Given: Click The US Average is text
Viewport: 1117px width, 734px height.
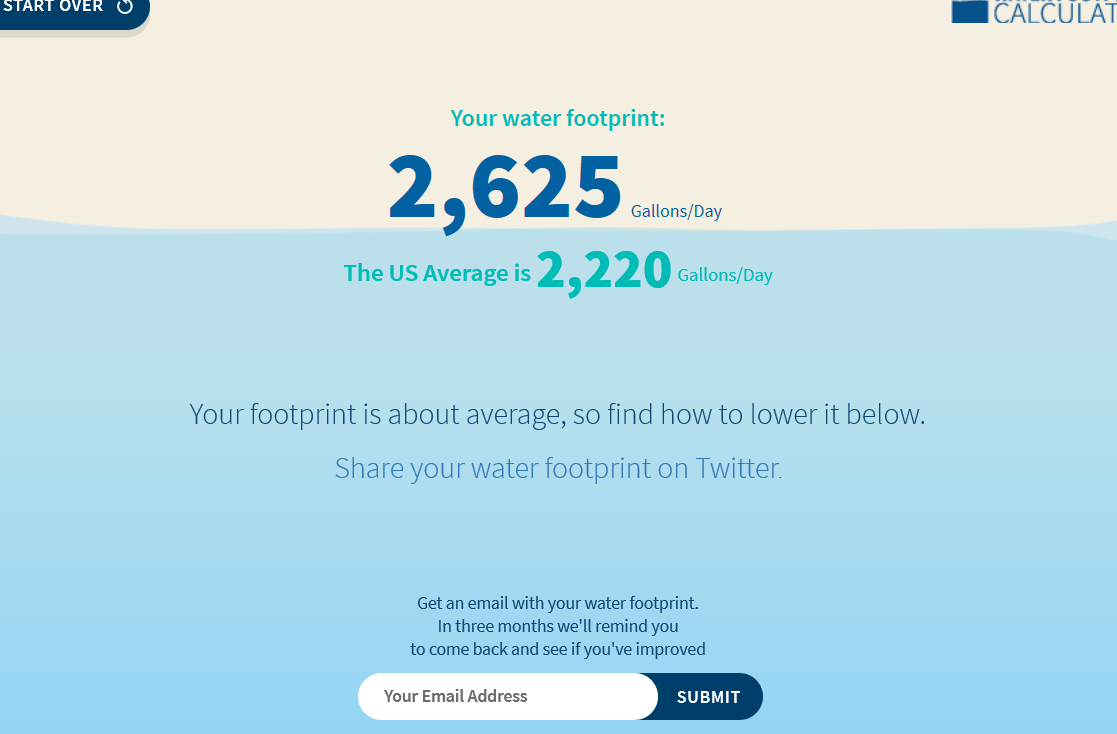Looking at the screenshot, I should click(x=437, y=274).
